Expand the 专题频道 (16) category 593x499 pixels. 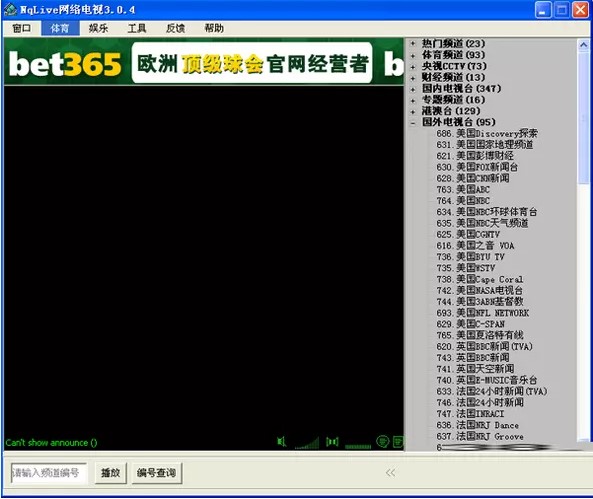pos(413,100)
